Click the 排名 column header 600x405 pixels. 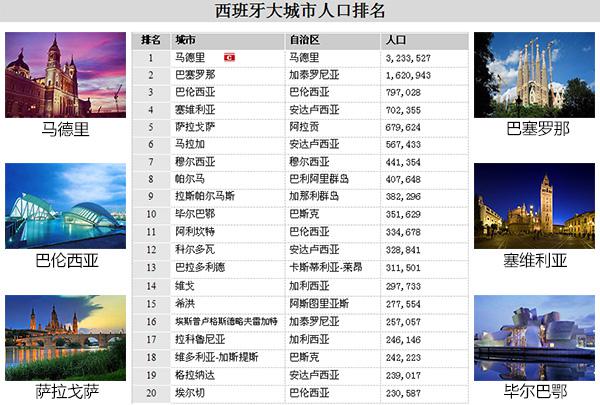151,41
